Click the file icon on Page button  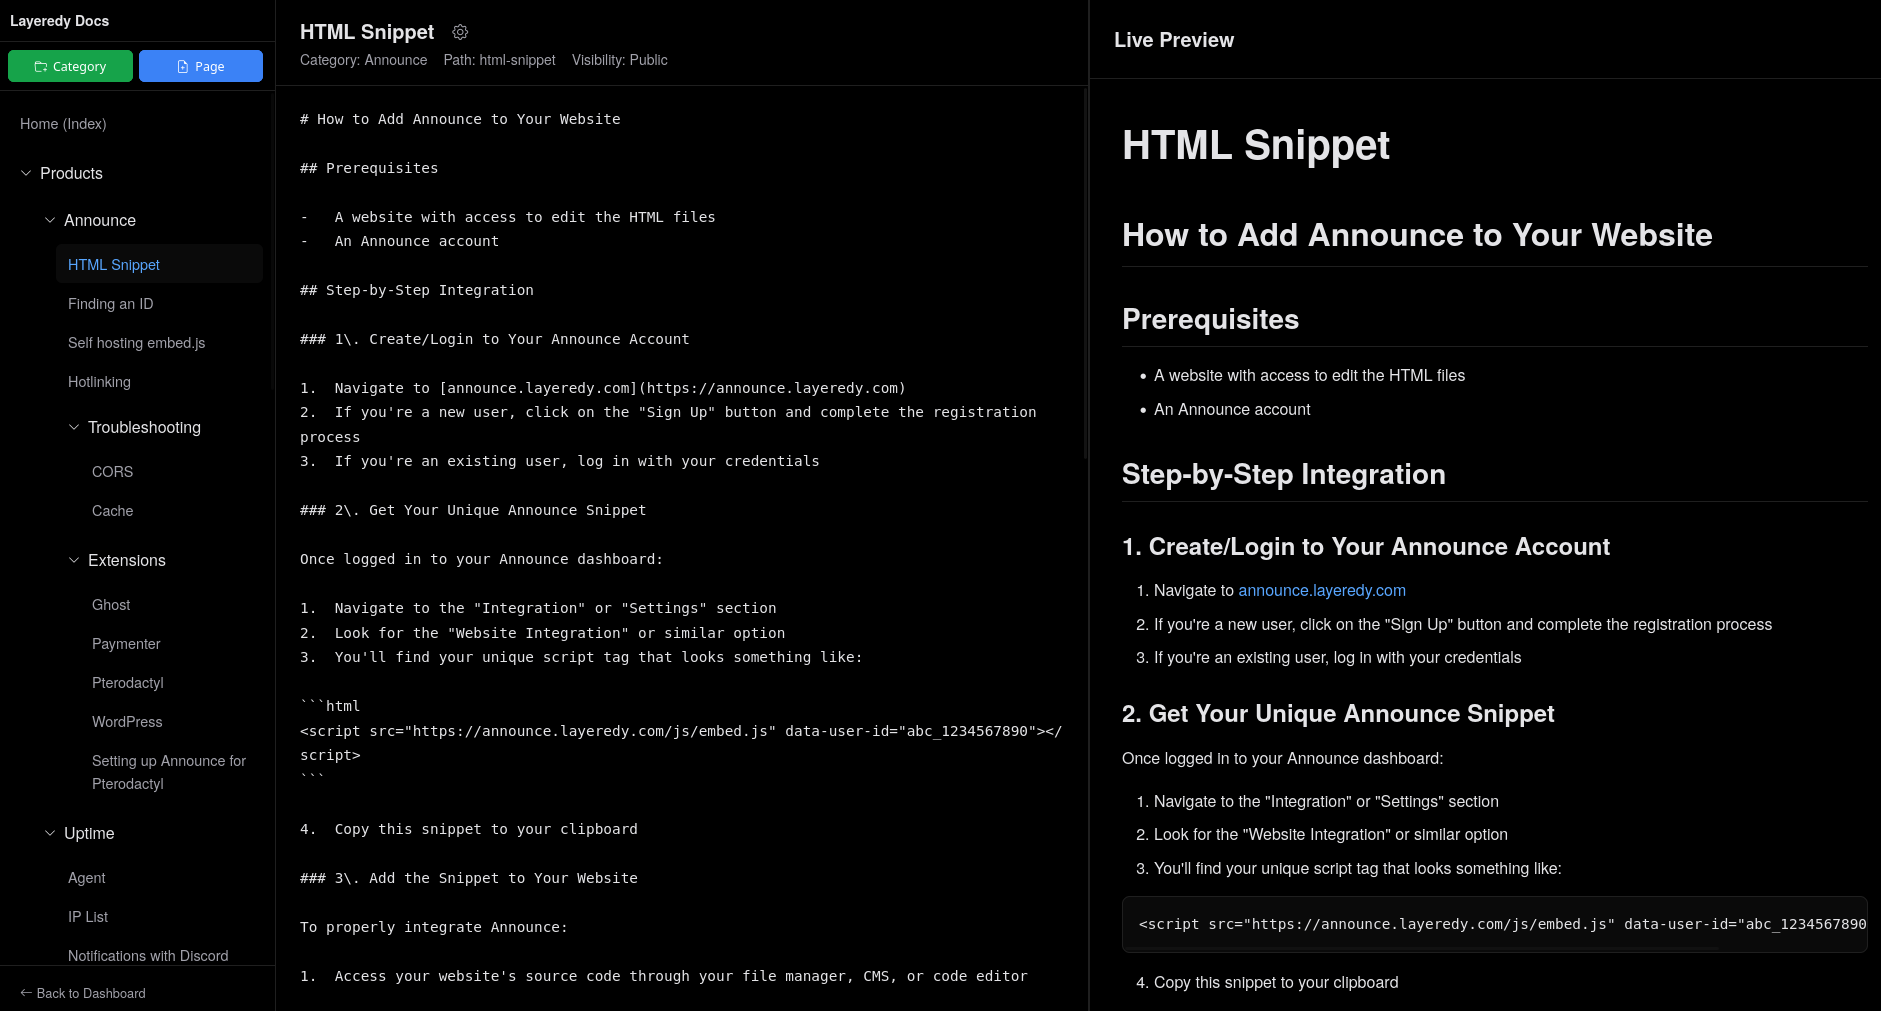click(183, 67)
